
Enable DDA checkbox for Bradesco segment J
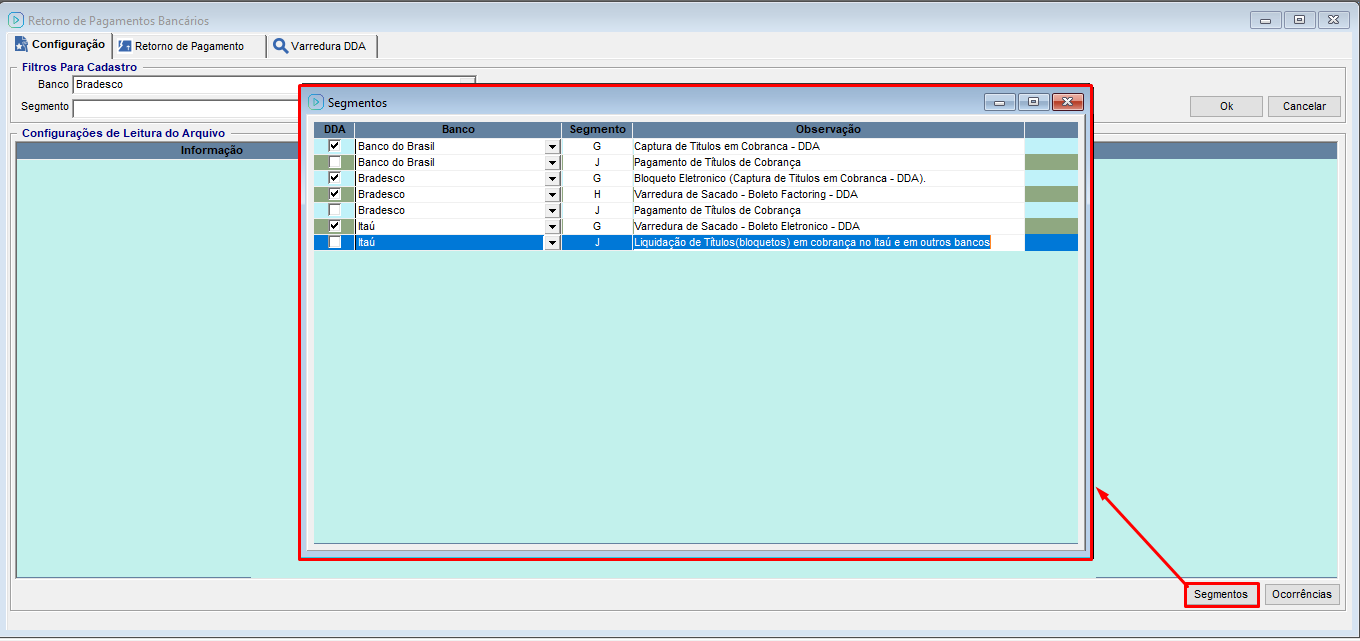[335, 210]
